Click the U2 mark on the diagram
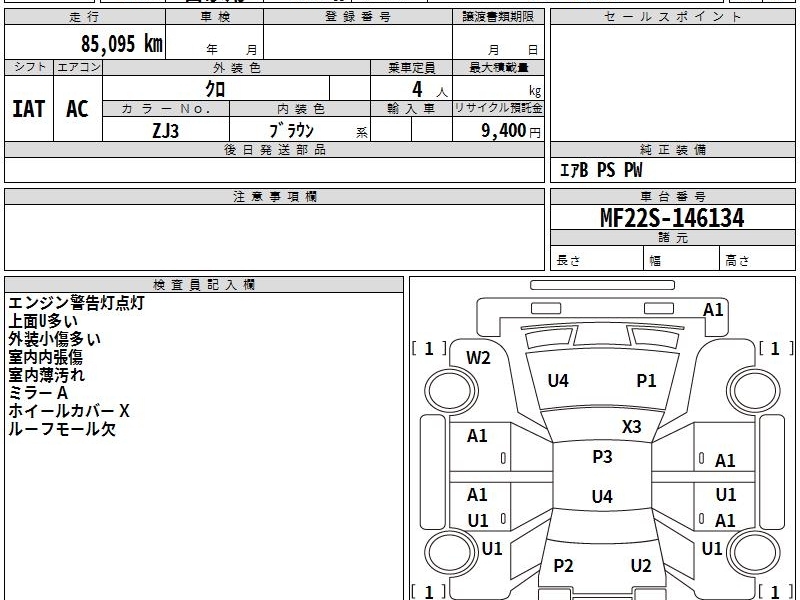Screen dimensions: 800x600 pos(641,565)
